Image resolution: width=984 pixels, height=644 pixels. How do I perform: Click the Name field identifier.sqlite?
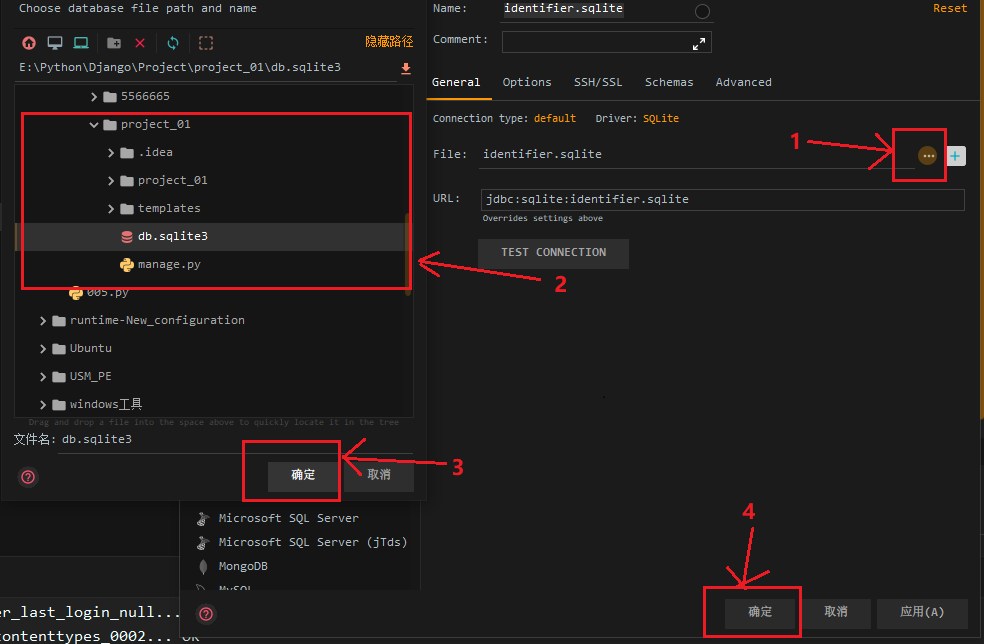coord(607,9)
